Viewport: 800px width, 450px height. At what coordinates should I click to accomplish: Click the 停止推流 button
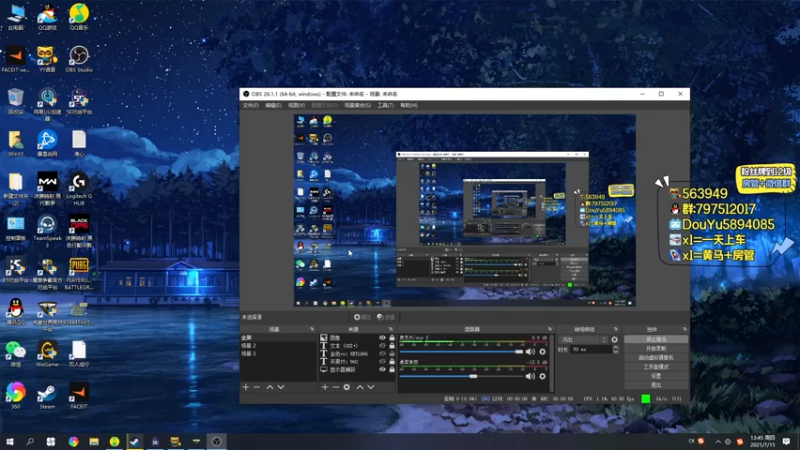click(656, 339)
